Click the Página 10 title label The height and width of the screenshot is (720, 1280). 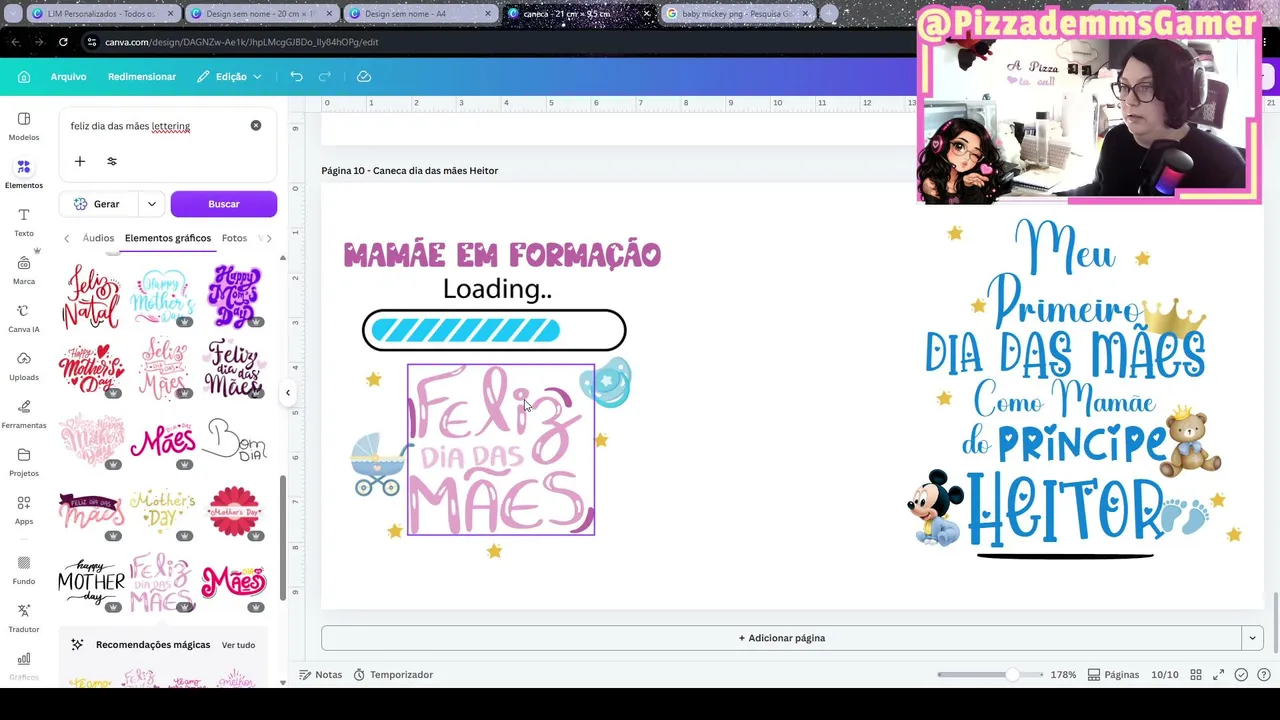click(x=409, y=171)
